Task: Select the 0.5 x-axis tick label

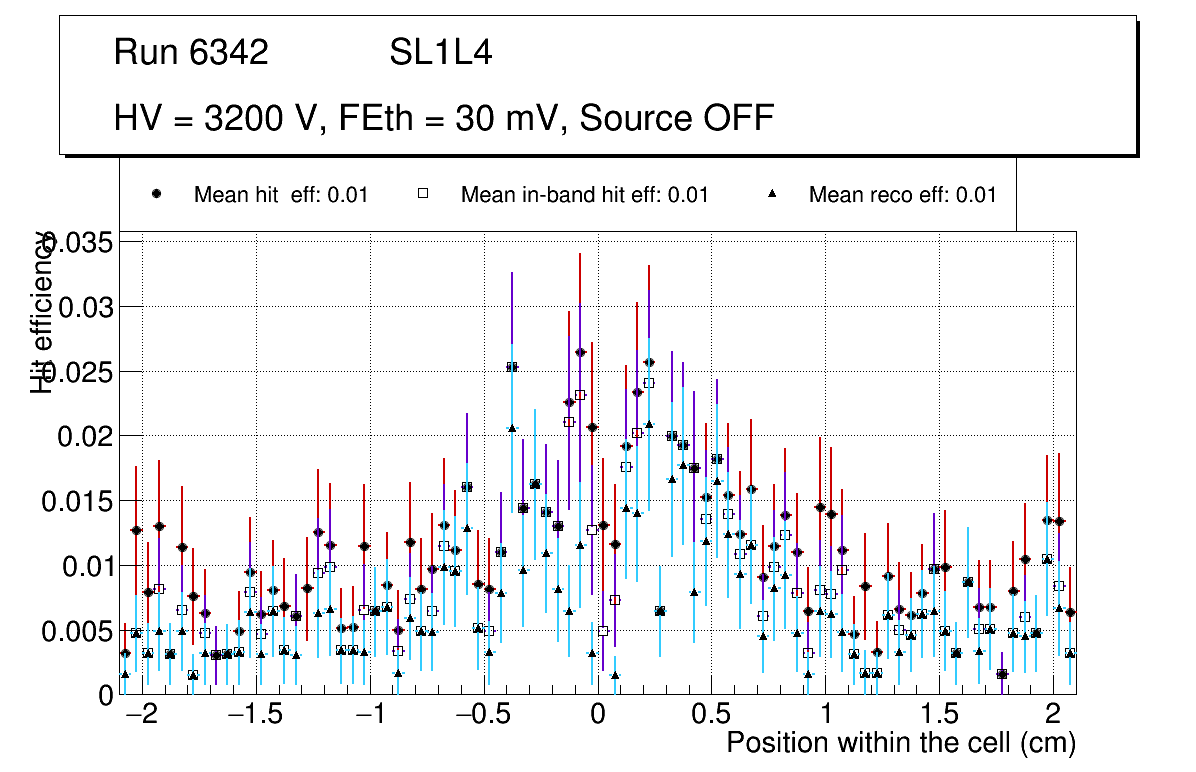Action: point(711,715)
